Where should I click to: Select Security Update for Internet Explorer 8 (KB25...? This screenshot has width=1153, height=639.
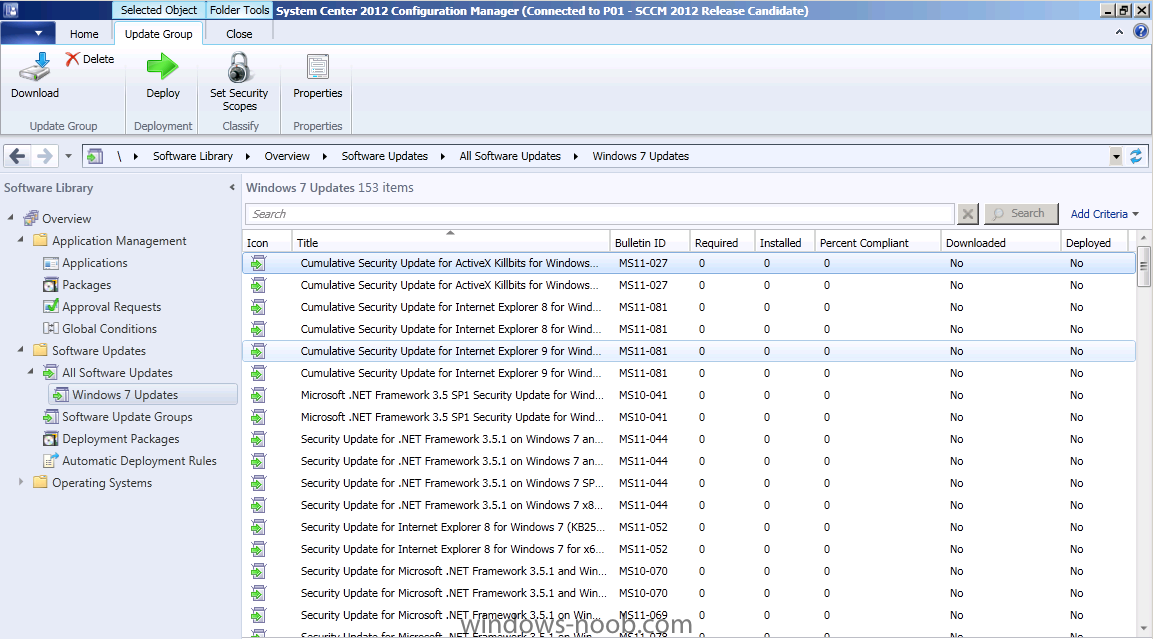(x=689, y=527)
